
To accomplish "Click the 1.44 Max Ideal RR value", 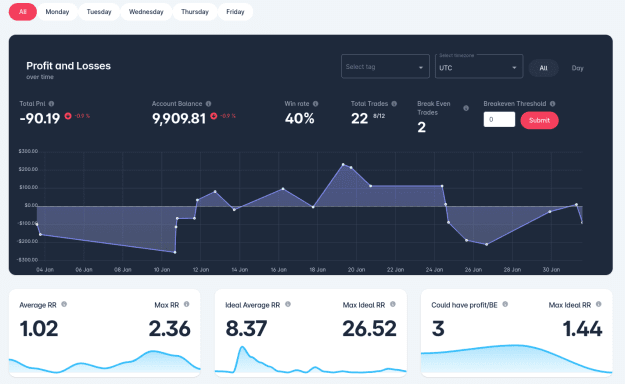I will pyautogui.click(x=582, y=329).
